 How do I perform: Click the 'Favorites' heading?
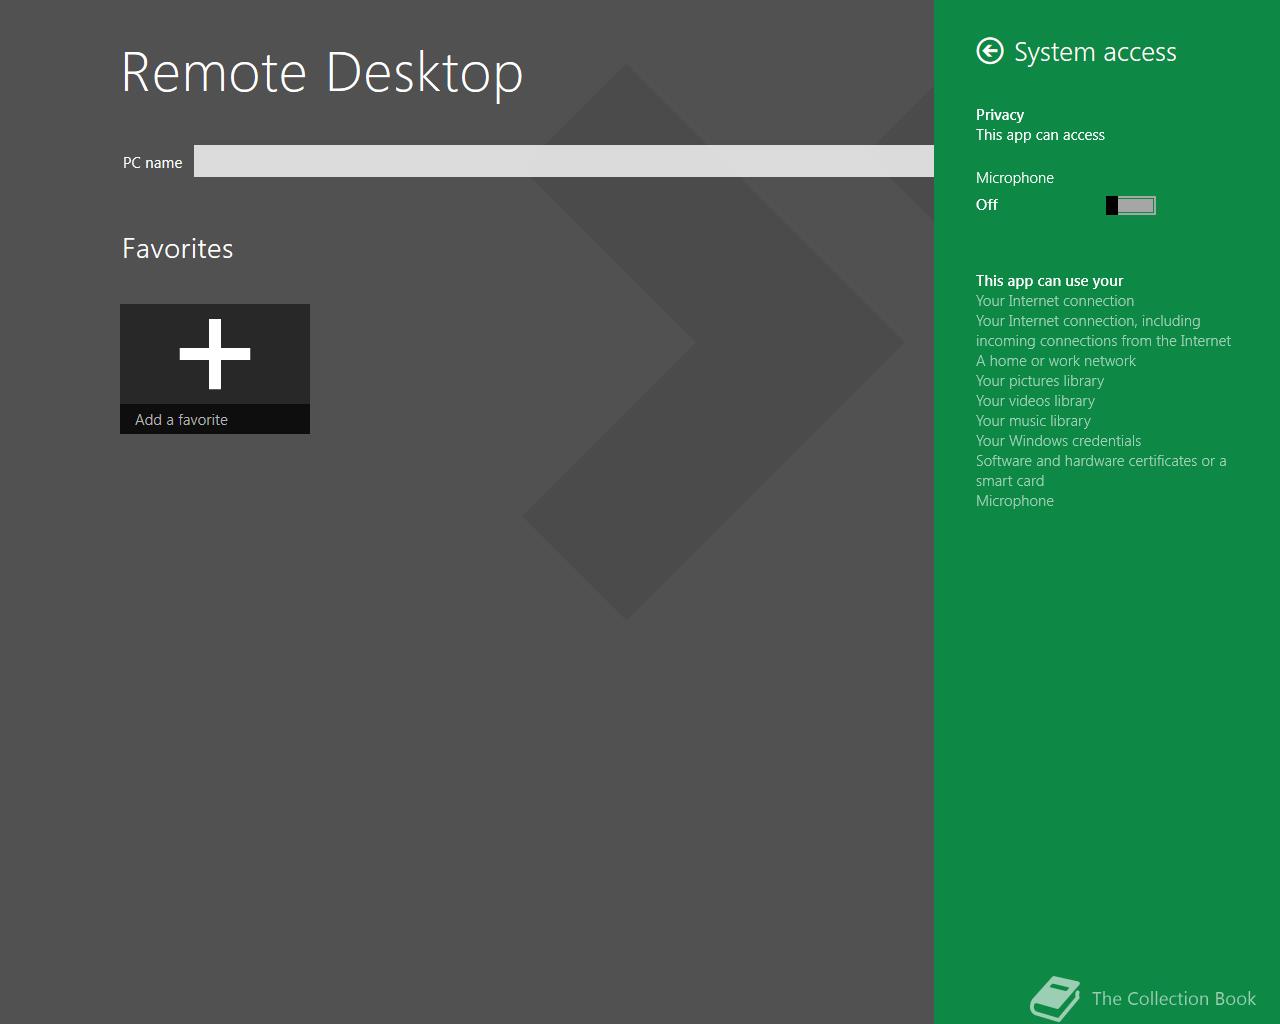178,248
